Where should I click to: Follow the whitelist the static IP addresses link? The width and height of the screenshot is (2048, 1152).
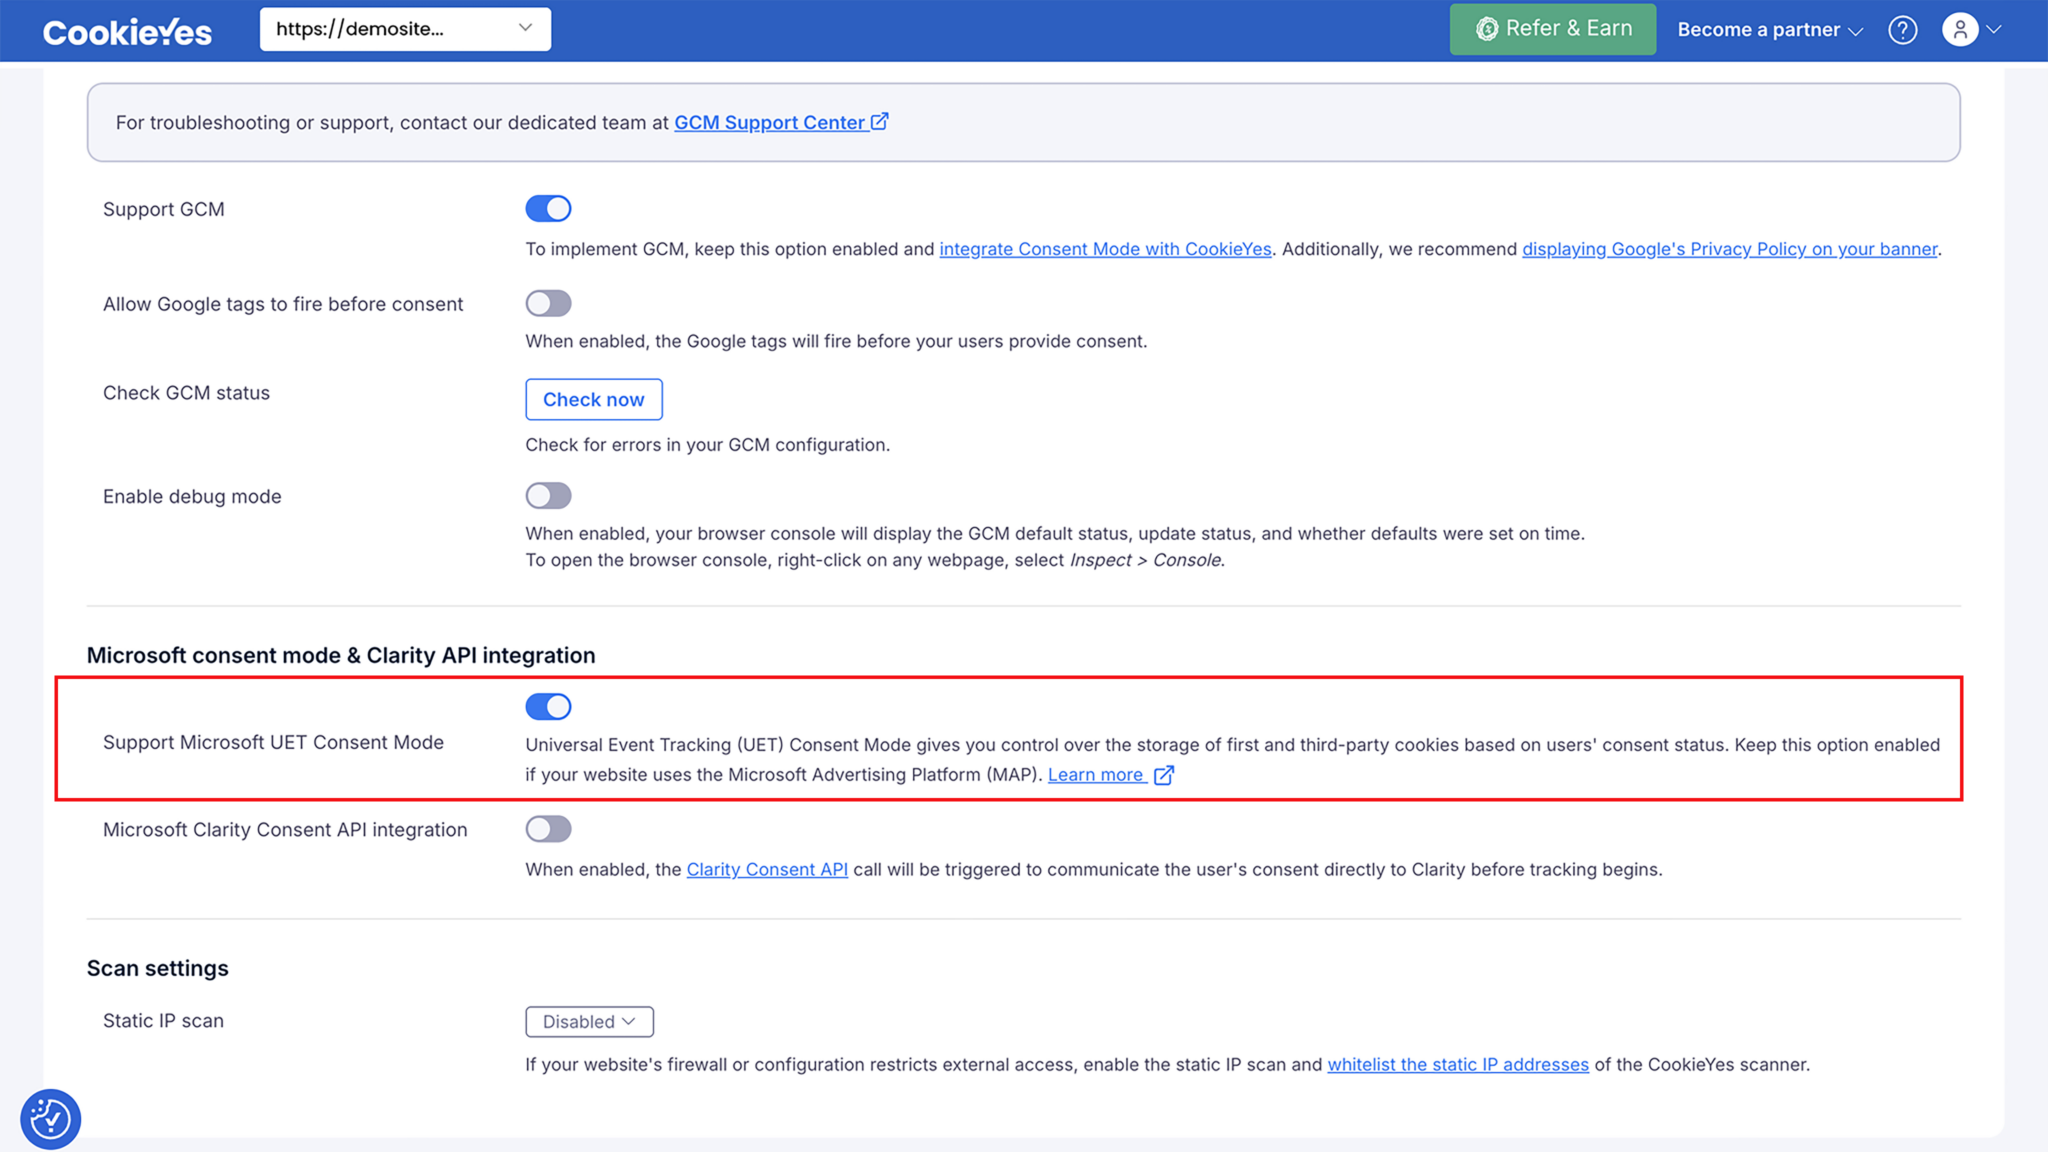coord(1457,1064)
